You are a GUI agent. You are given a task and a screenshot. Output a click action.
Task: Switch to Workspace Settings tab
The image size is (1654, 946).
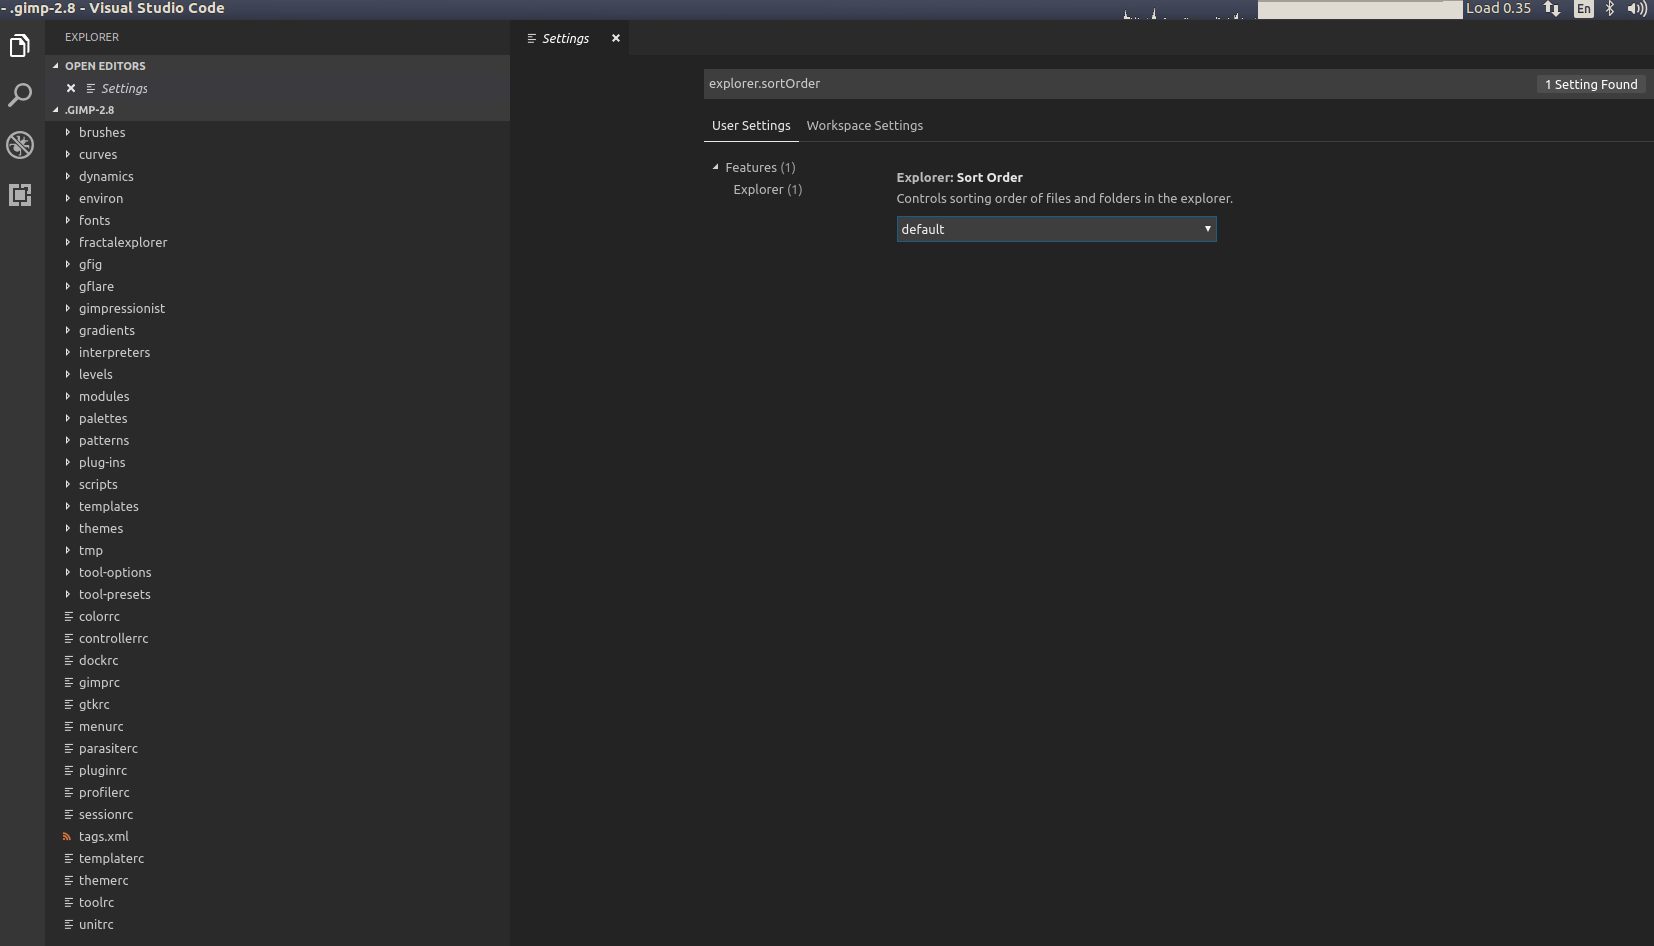(x=865, y=125)
